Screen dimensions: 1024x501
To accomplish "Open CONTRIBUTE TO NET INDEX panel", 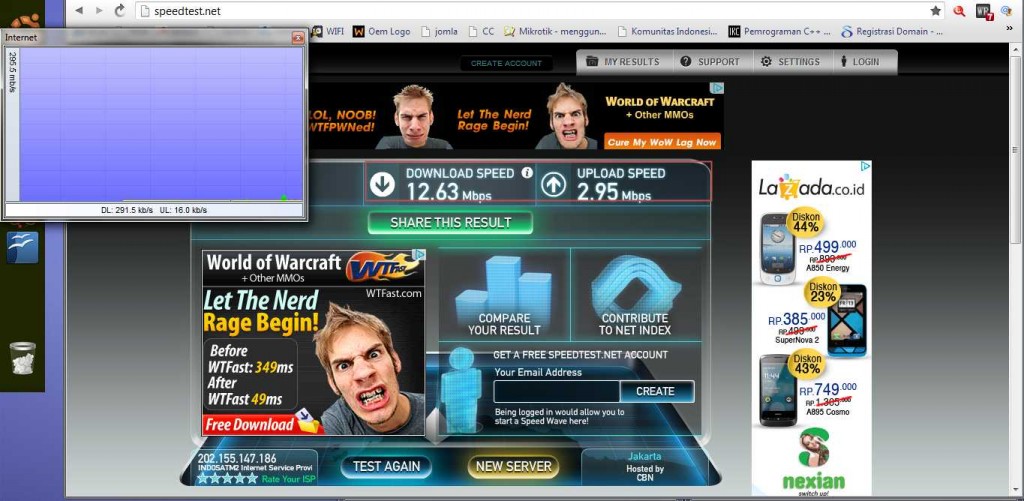I will [635, 295].
